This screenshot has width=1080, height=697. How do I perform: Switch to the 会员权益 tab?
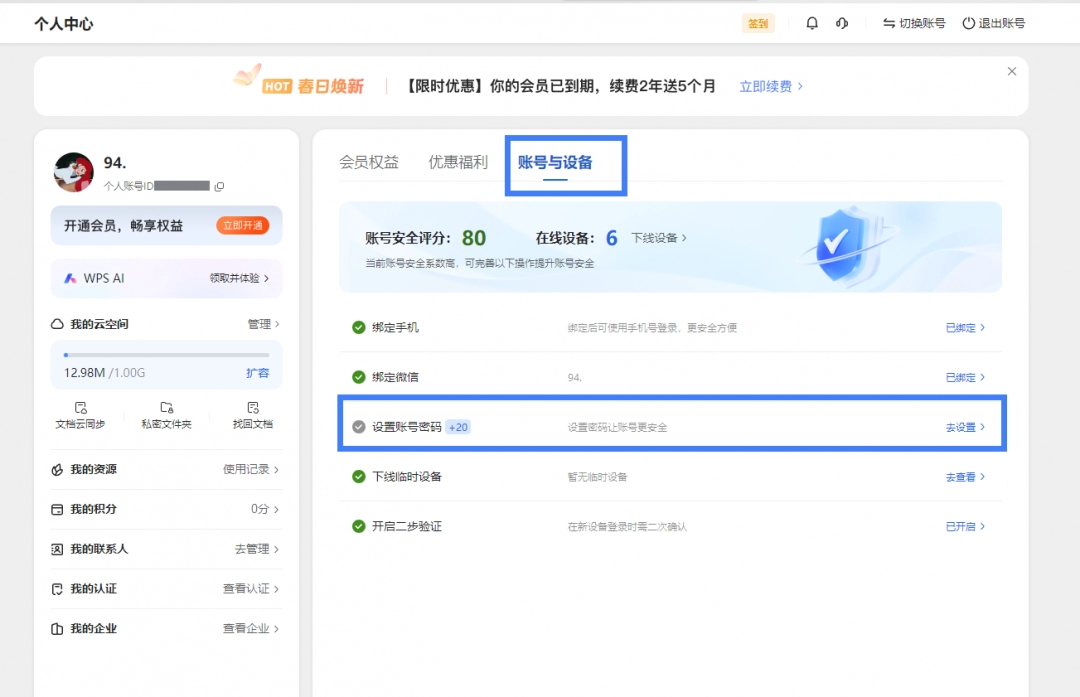[369, 158]
